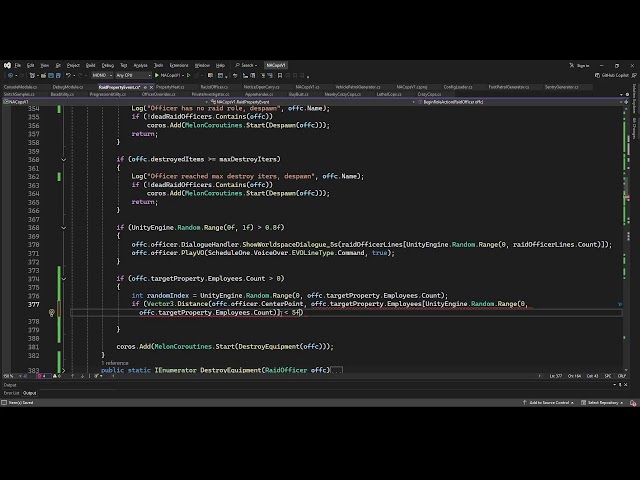Open the Solution Explorer side panel tab
This screenshot has width=640, height=480.
tap(634, 99)
